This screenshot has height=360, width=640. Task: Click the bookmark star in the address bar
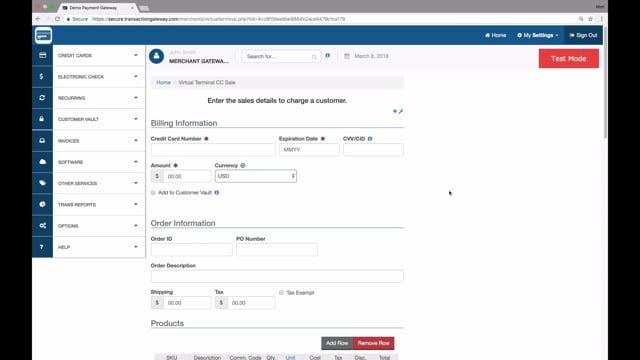tap(590, 19)
